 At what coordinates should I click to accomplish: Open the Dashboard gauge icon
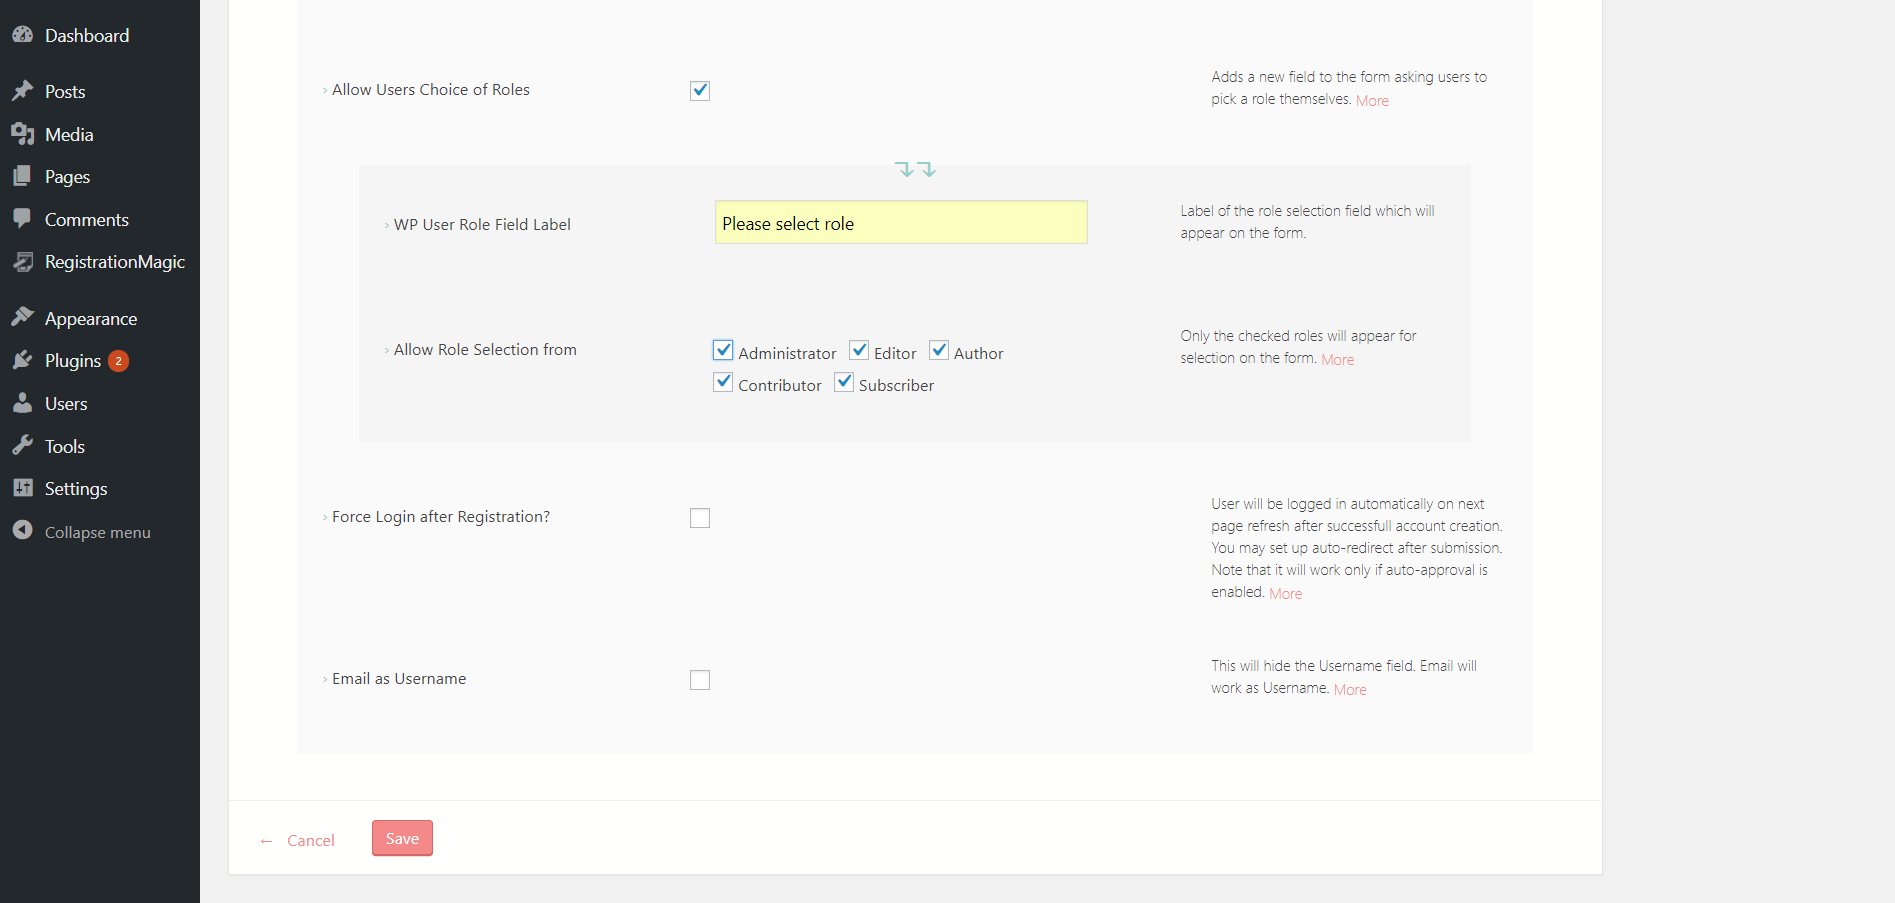[x=22, y=34]
